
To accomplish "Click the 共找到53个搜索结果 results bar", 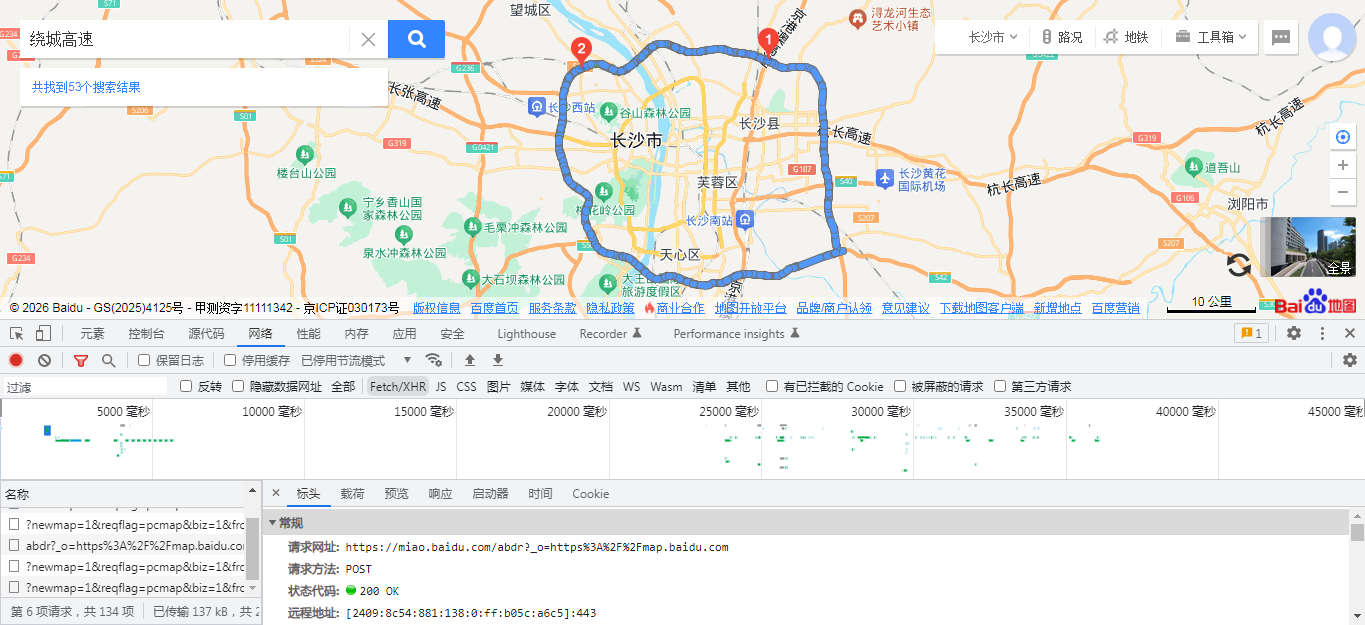I will tap(204, 87).
